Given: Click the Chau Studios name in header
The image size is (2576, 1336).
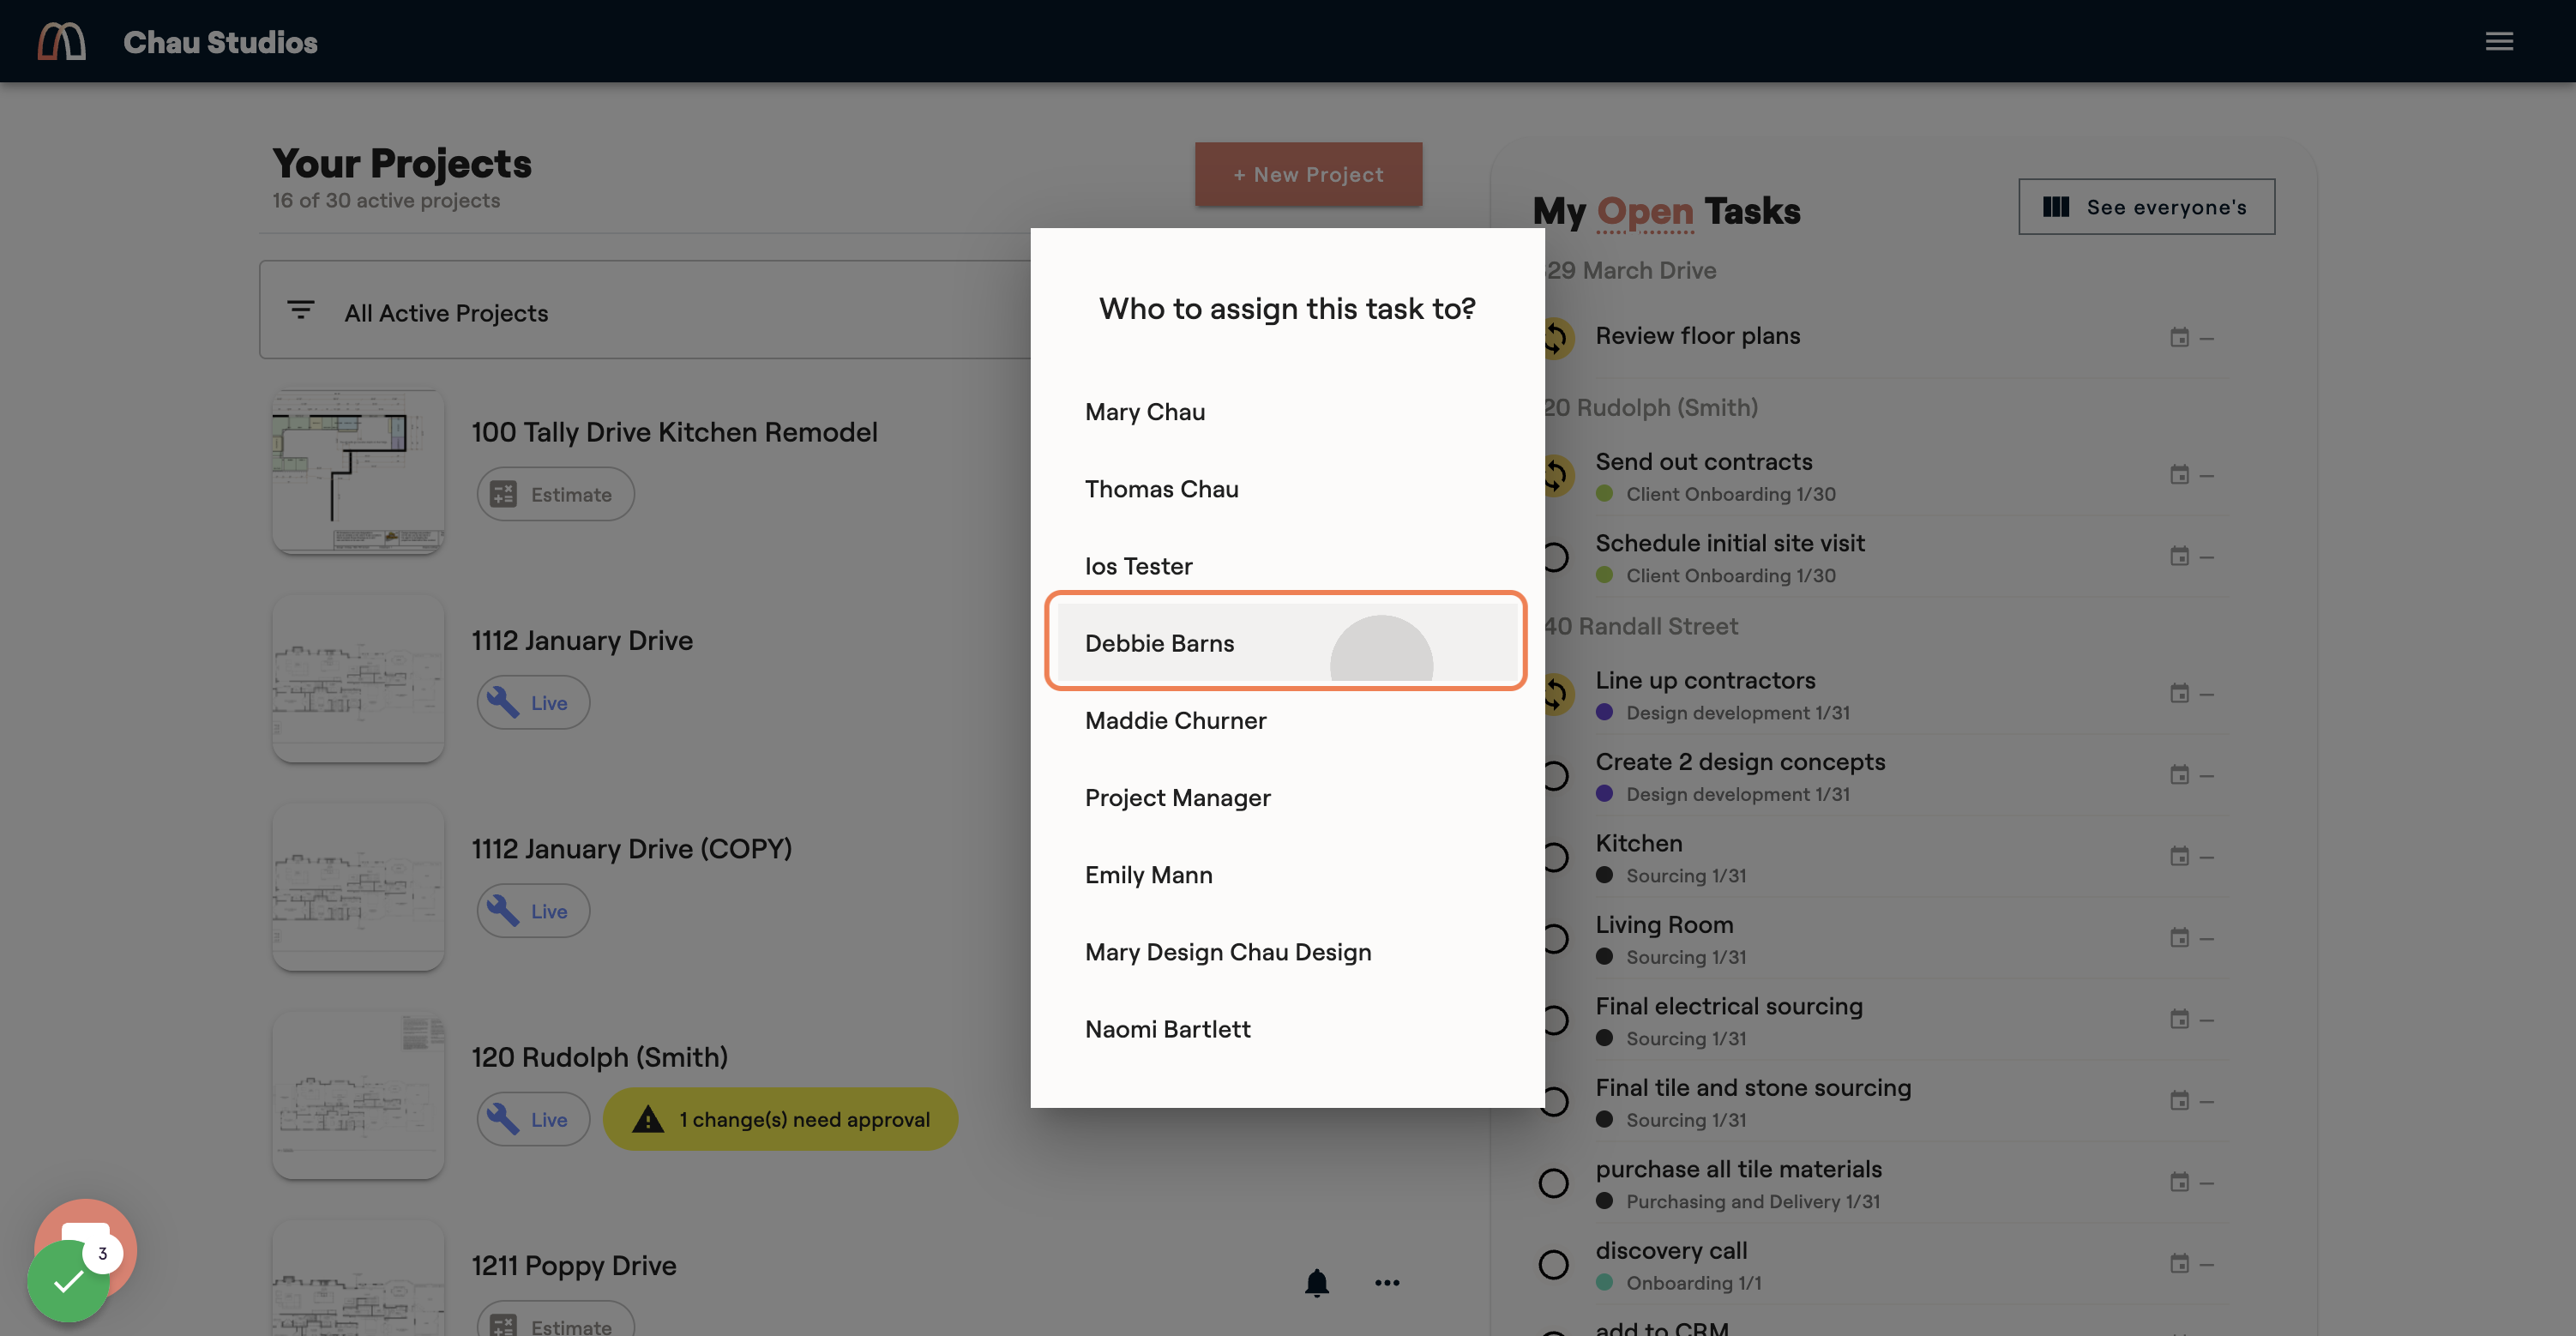Looking at the screenshot, I should (220, 42).
